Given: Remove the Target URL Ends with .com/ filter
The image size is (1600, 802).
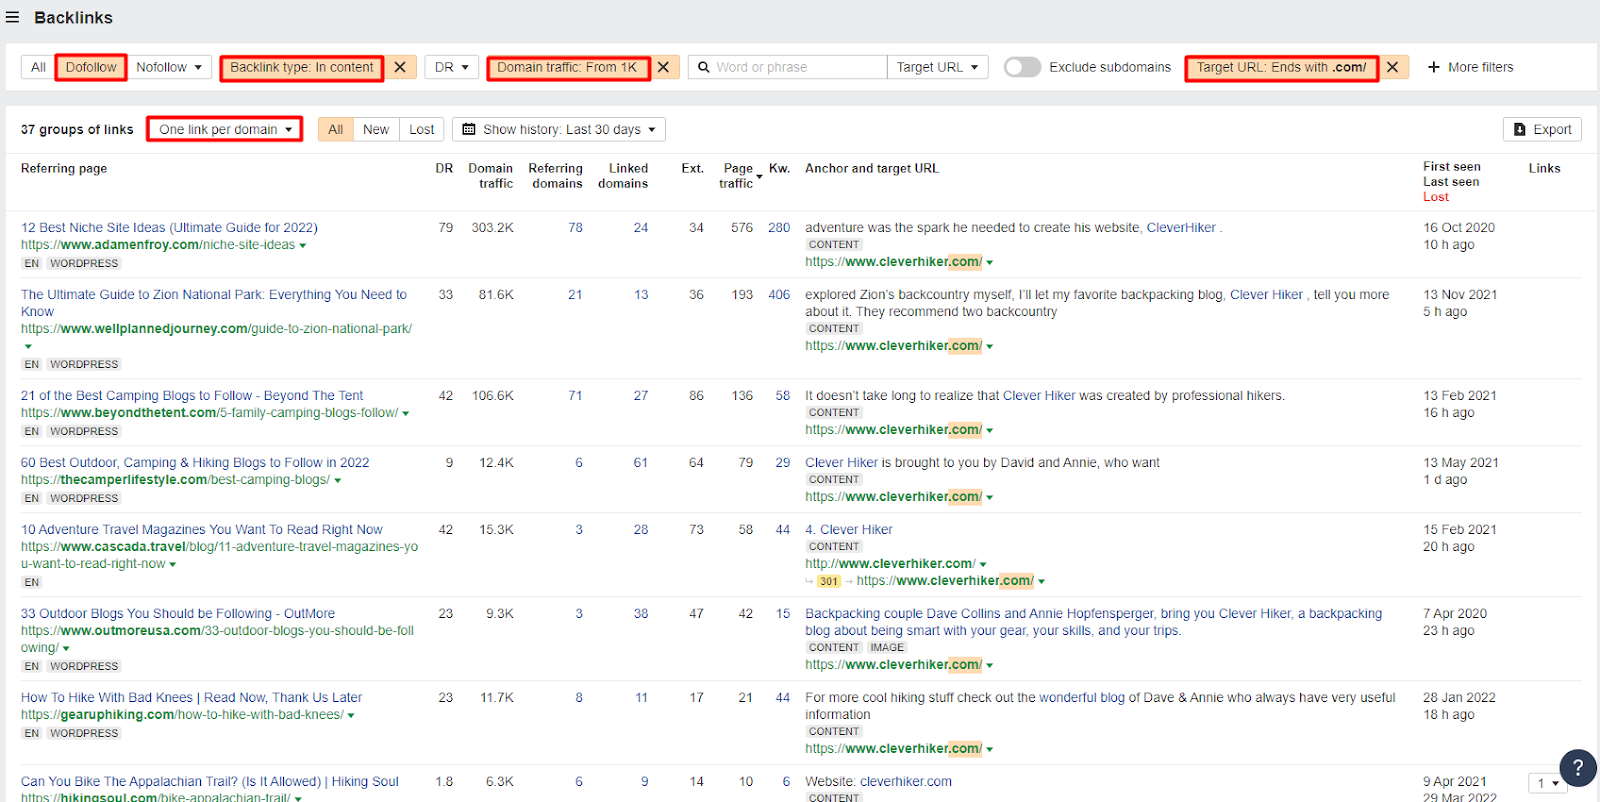Looking at the screenshot, I should 1392,67.
